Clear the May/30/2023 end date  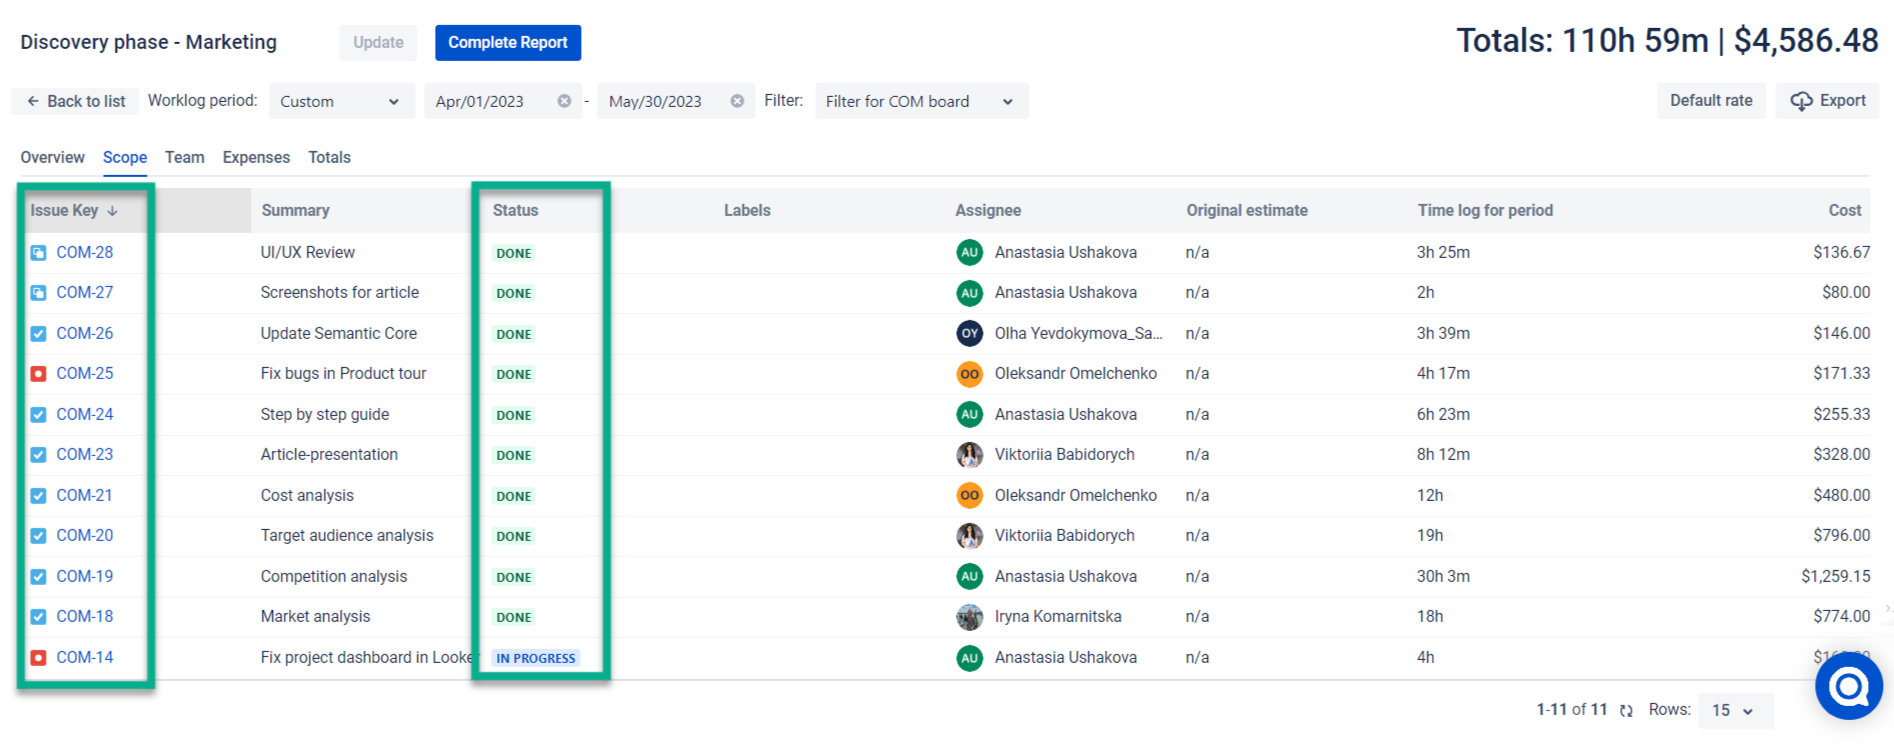[737, 101]
